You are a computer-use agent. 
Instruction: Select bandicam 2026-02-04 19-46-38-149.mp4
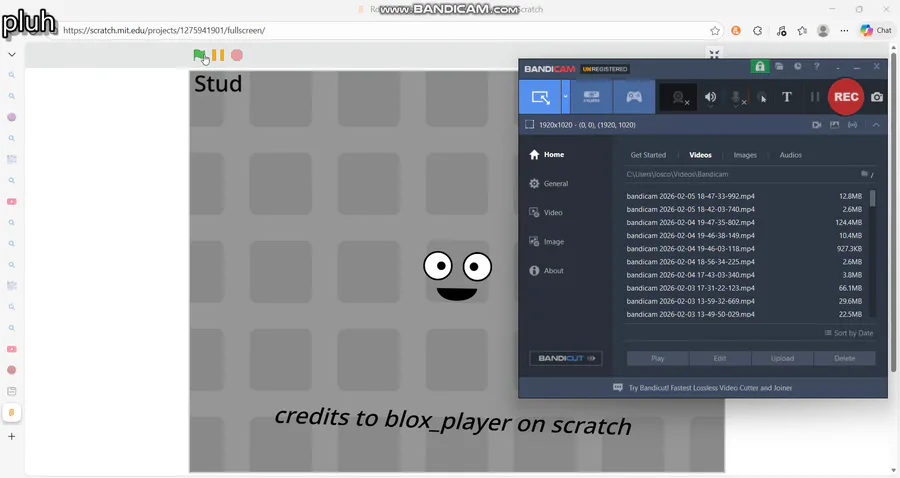coord(744,236)
